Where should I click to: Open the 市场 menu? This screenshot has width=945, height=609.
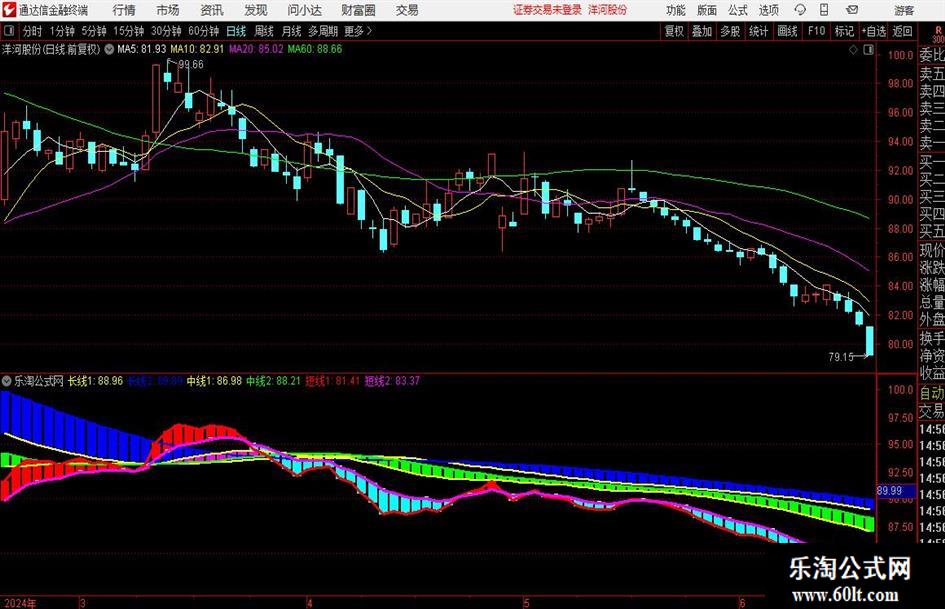168,10
